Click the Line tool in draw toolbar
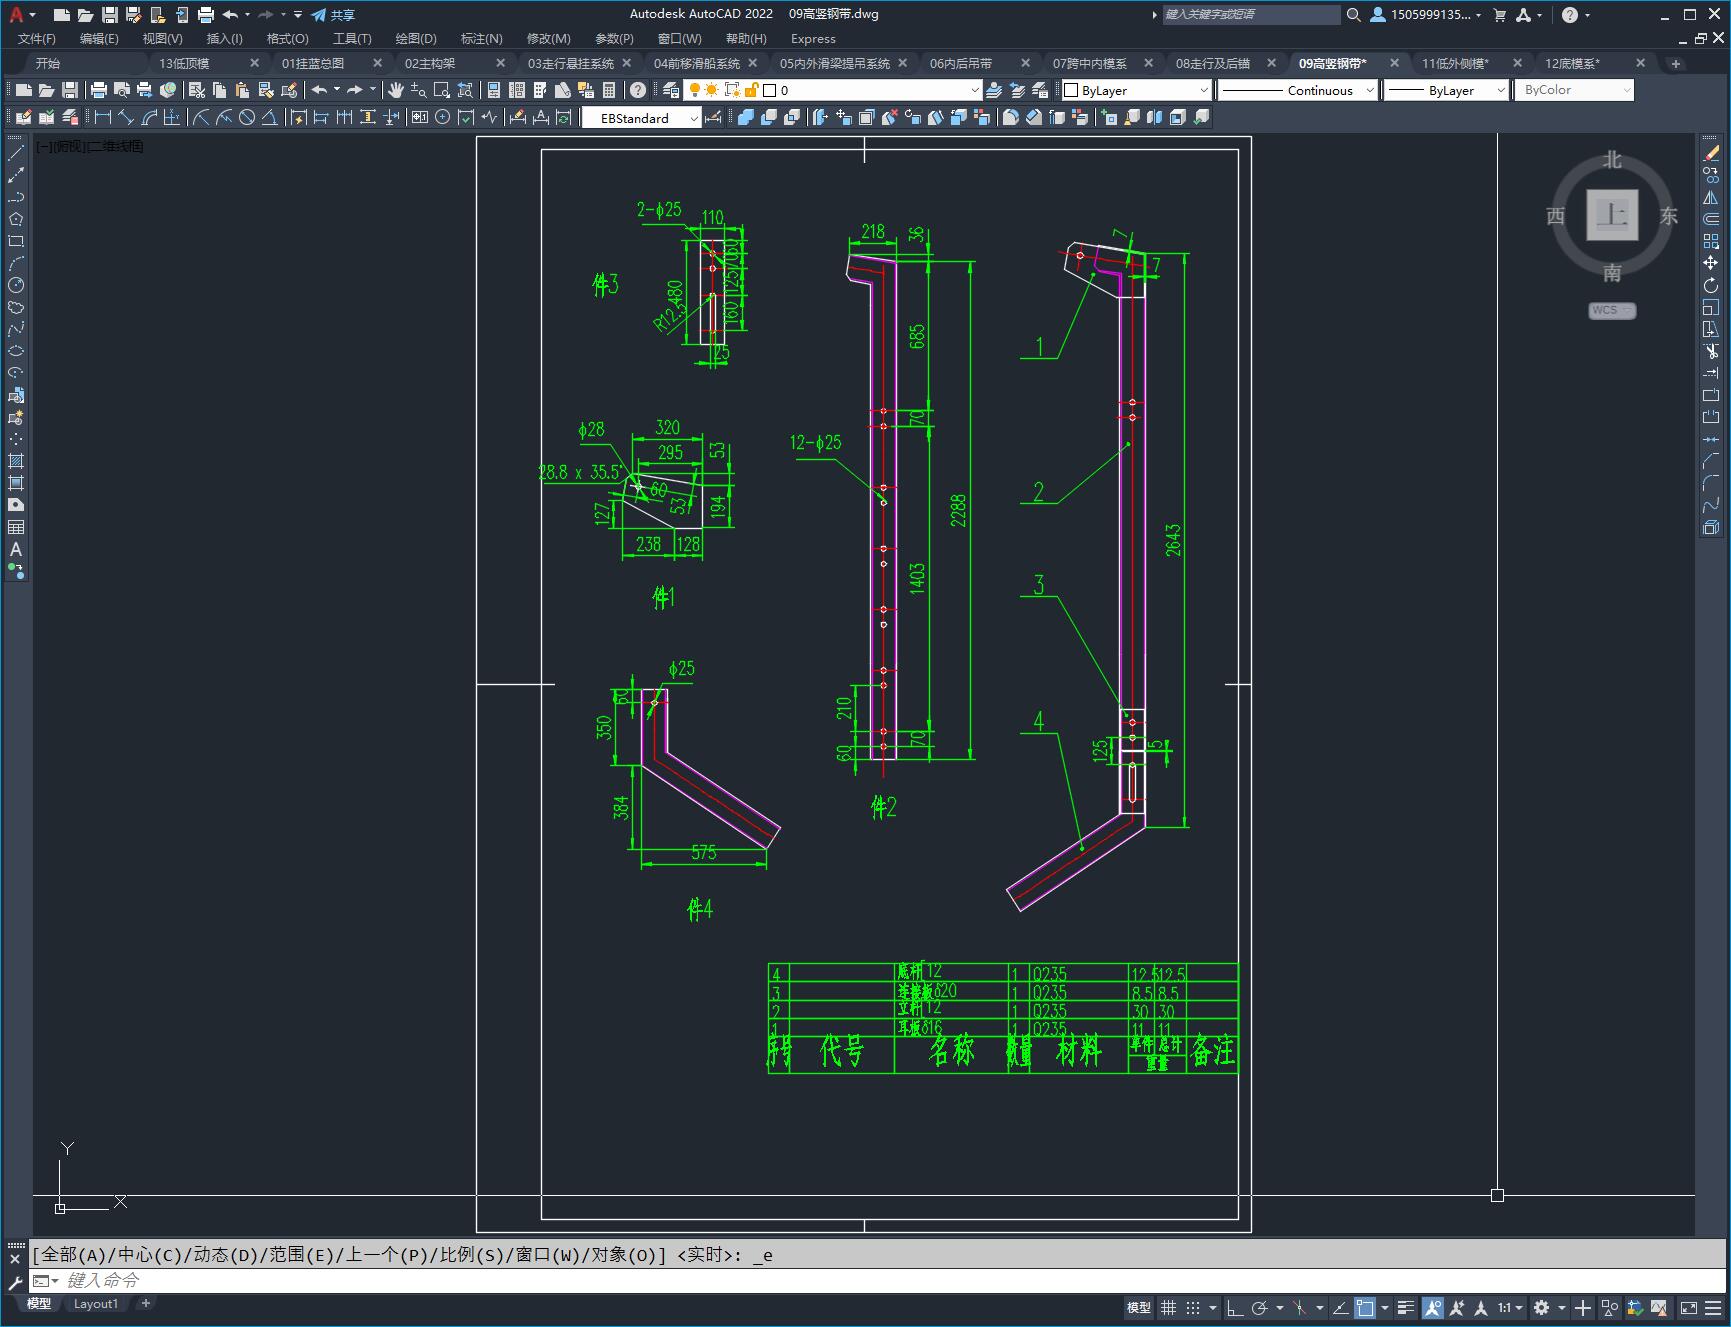 (x=16, y=153)
